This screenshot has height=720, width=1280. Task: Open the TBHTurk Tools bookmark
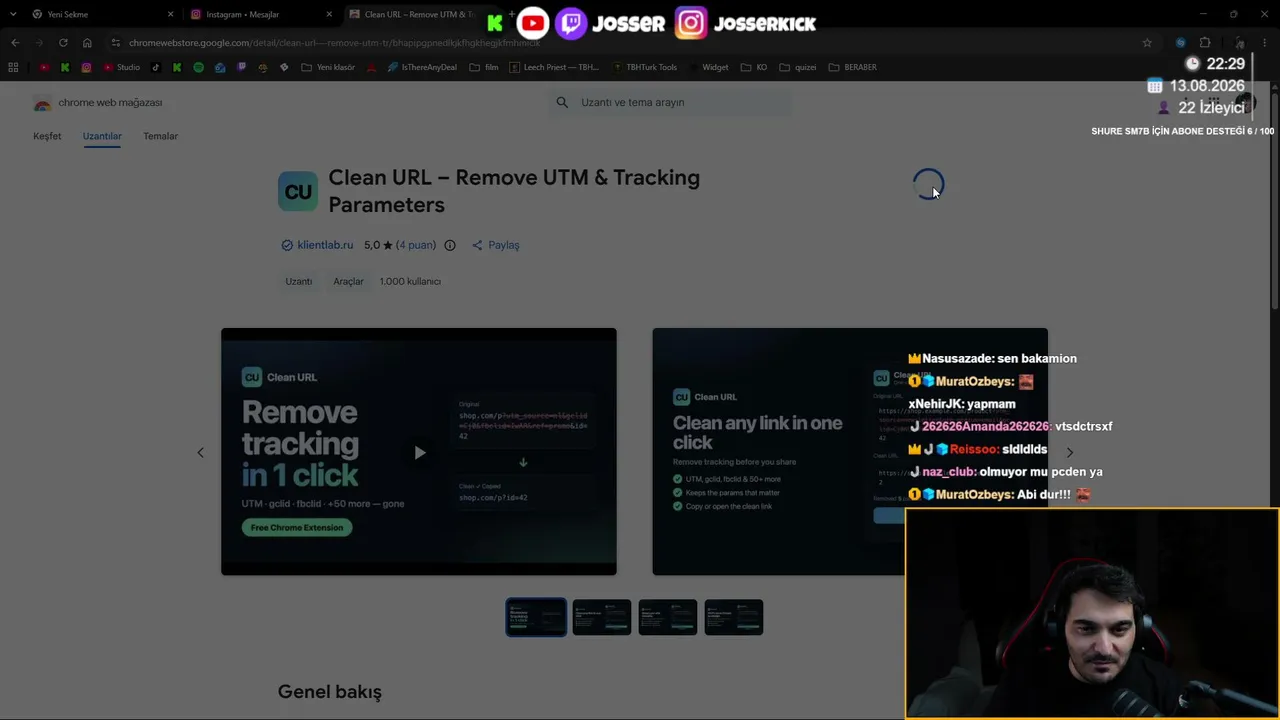coord(644,67)
